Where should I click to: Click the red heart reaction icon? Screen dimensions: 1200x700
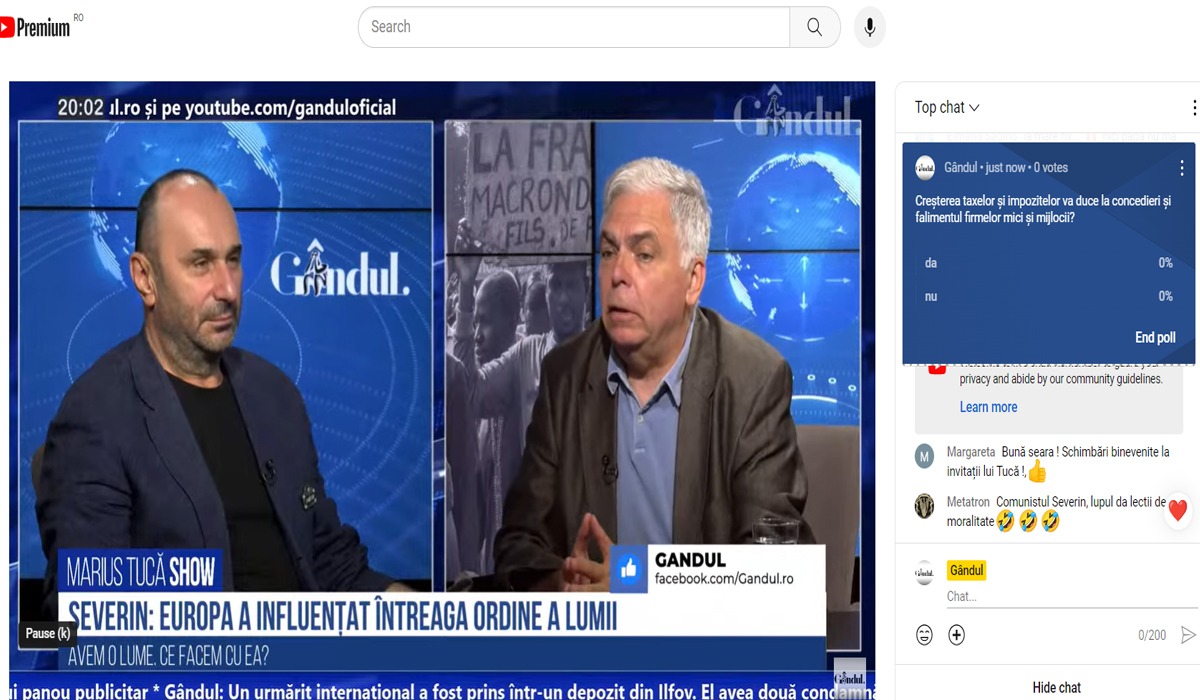[x=1178, y=510]
